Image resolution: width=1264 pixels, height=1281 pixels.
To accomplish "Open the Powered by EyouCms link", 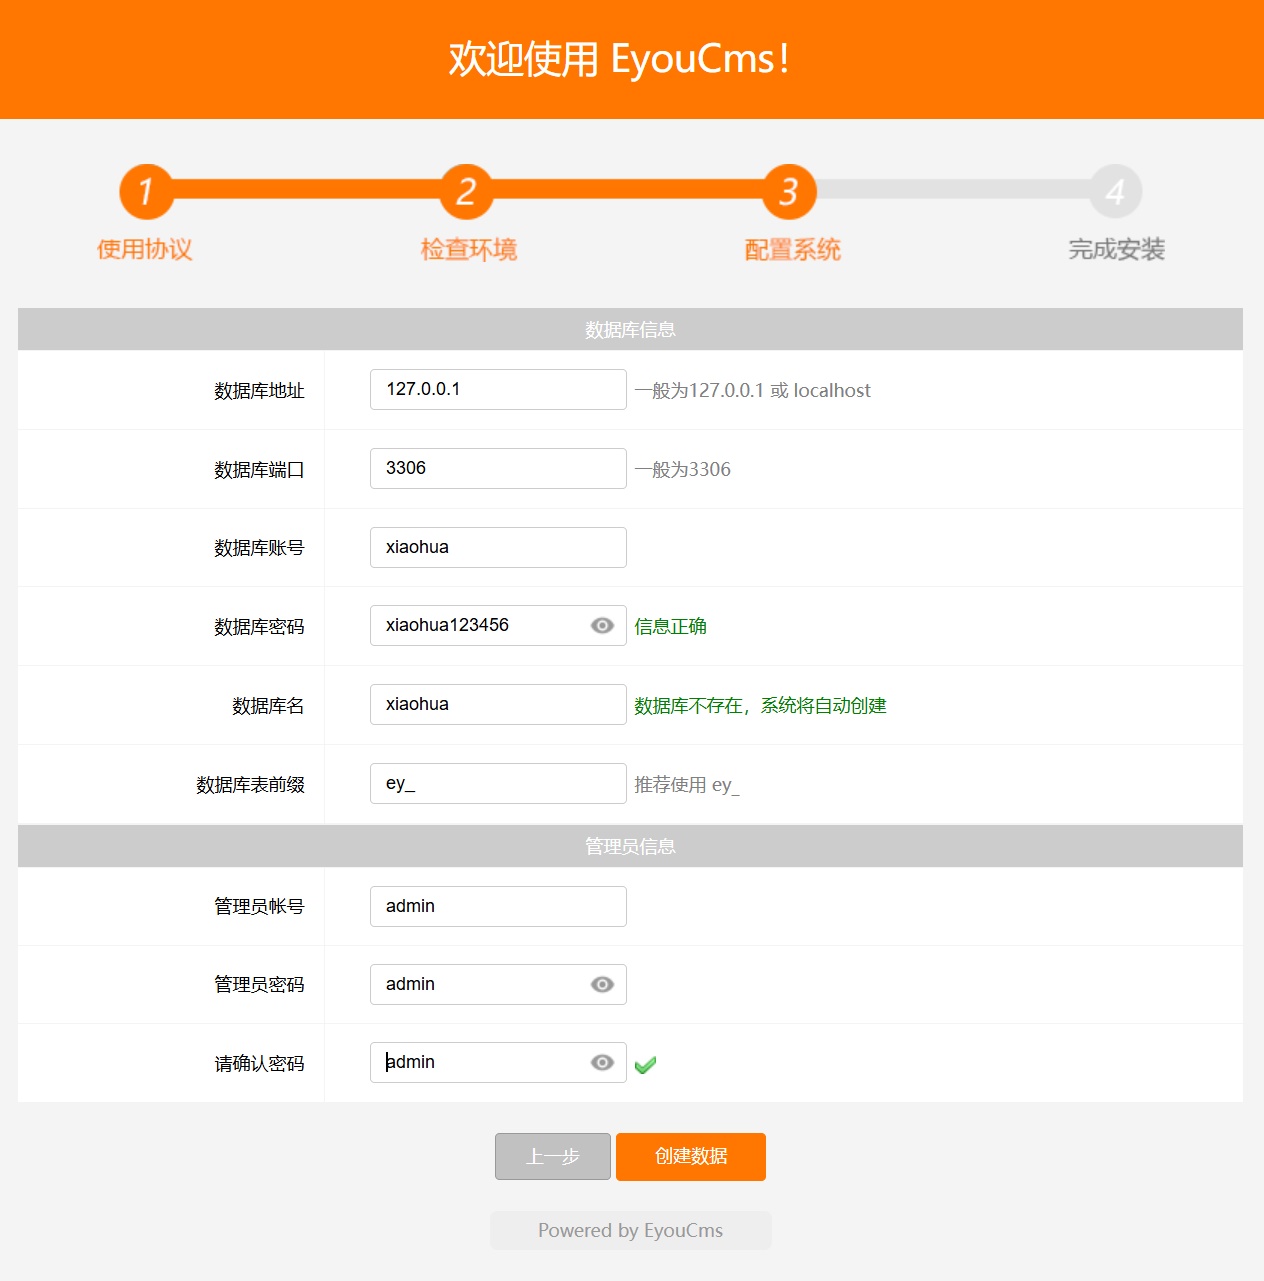I will [x=631, y=1231].
